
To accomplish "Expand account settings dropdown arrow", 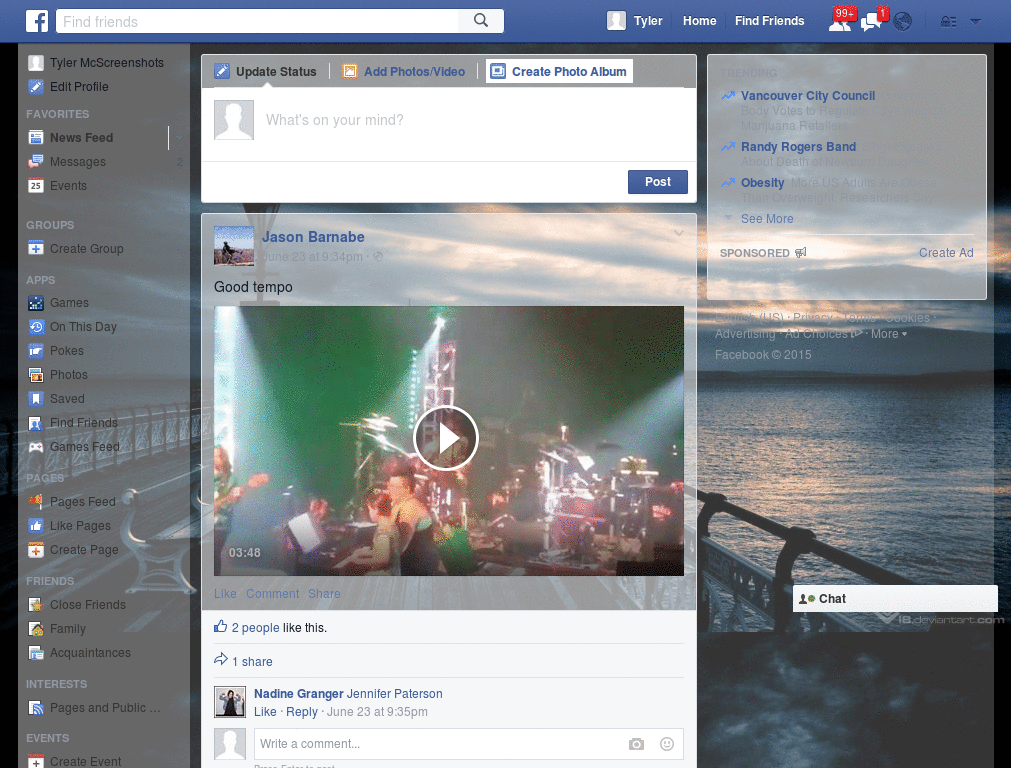I will [976, 22].
